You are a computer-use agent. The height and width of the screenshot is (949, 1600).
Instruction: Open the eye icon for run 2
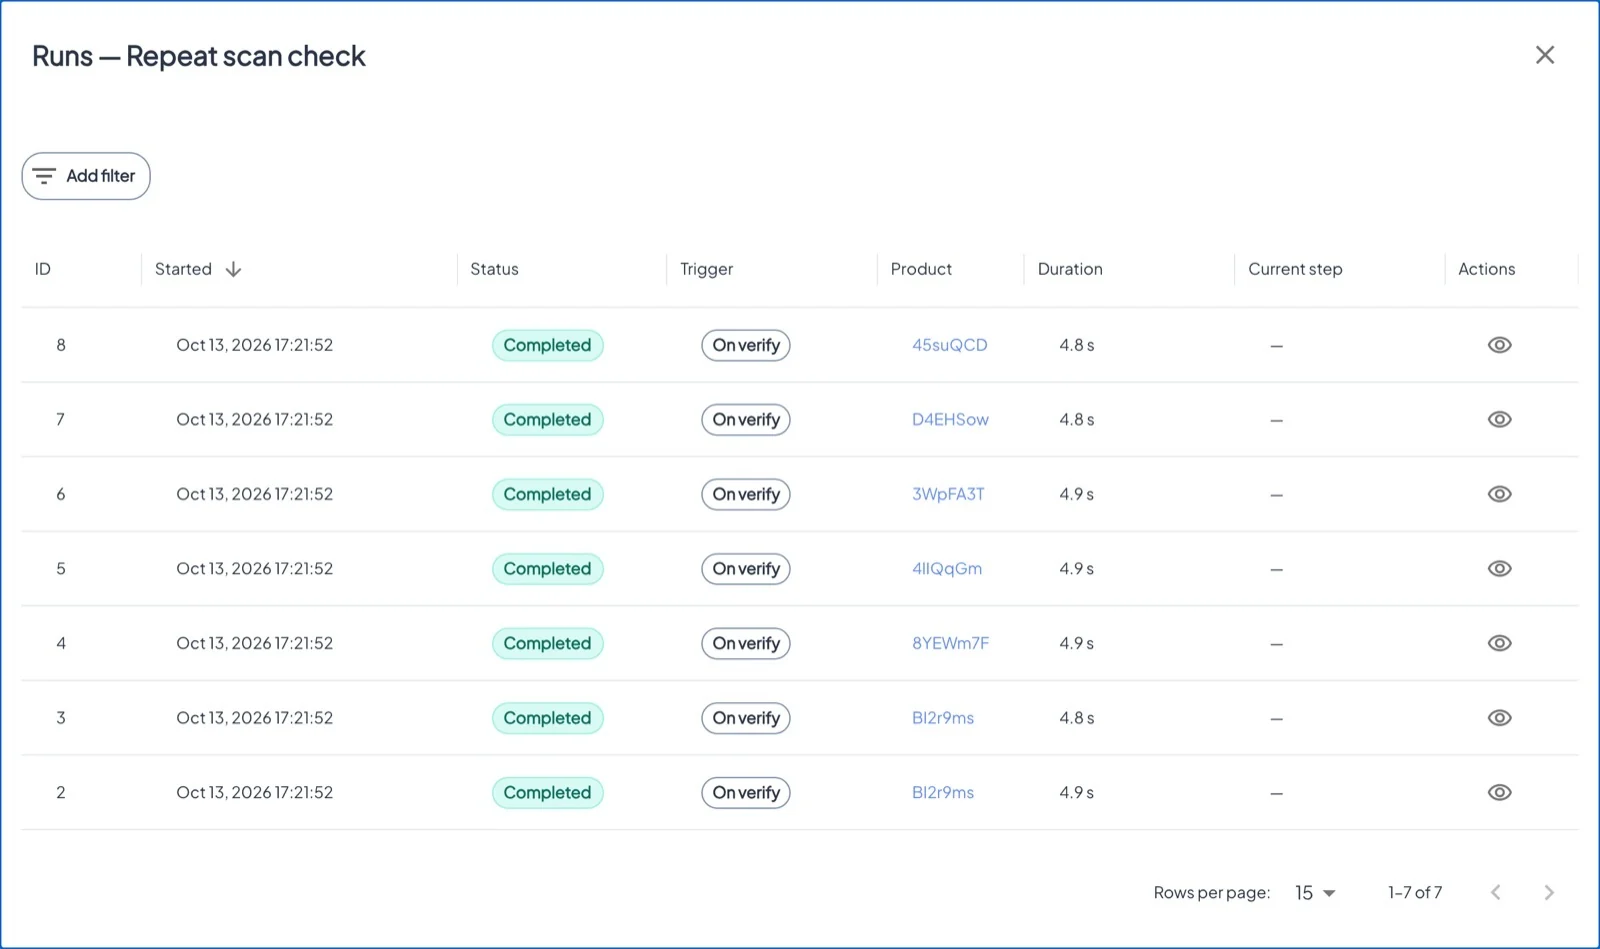coord(1499,792)
